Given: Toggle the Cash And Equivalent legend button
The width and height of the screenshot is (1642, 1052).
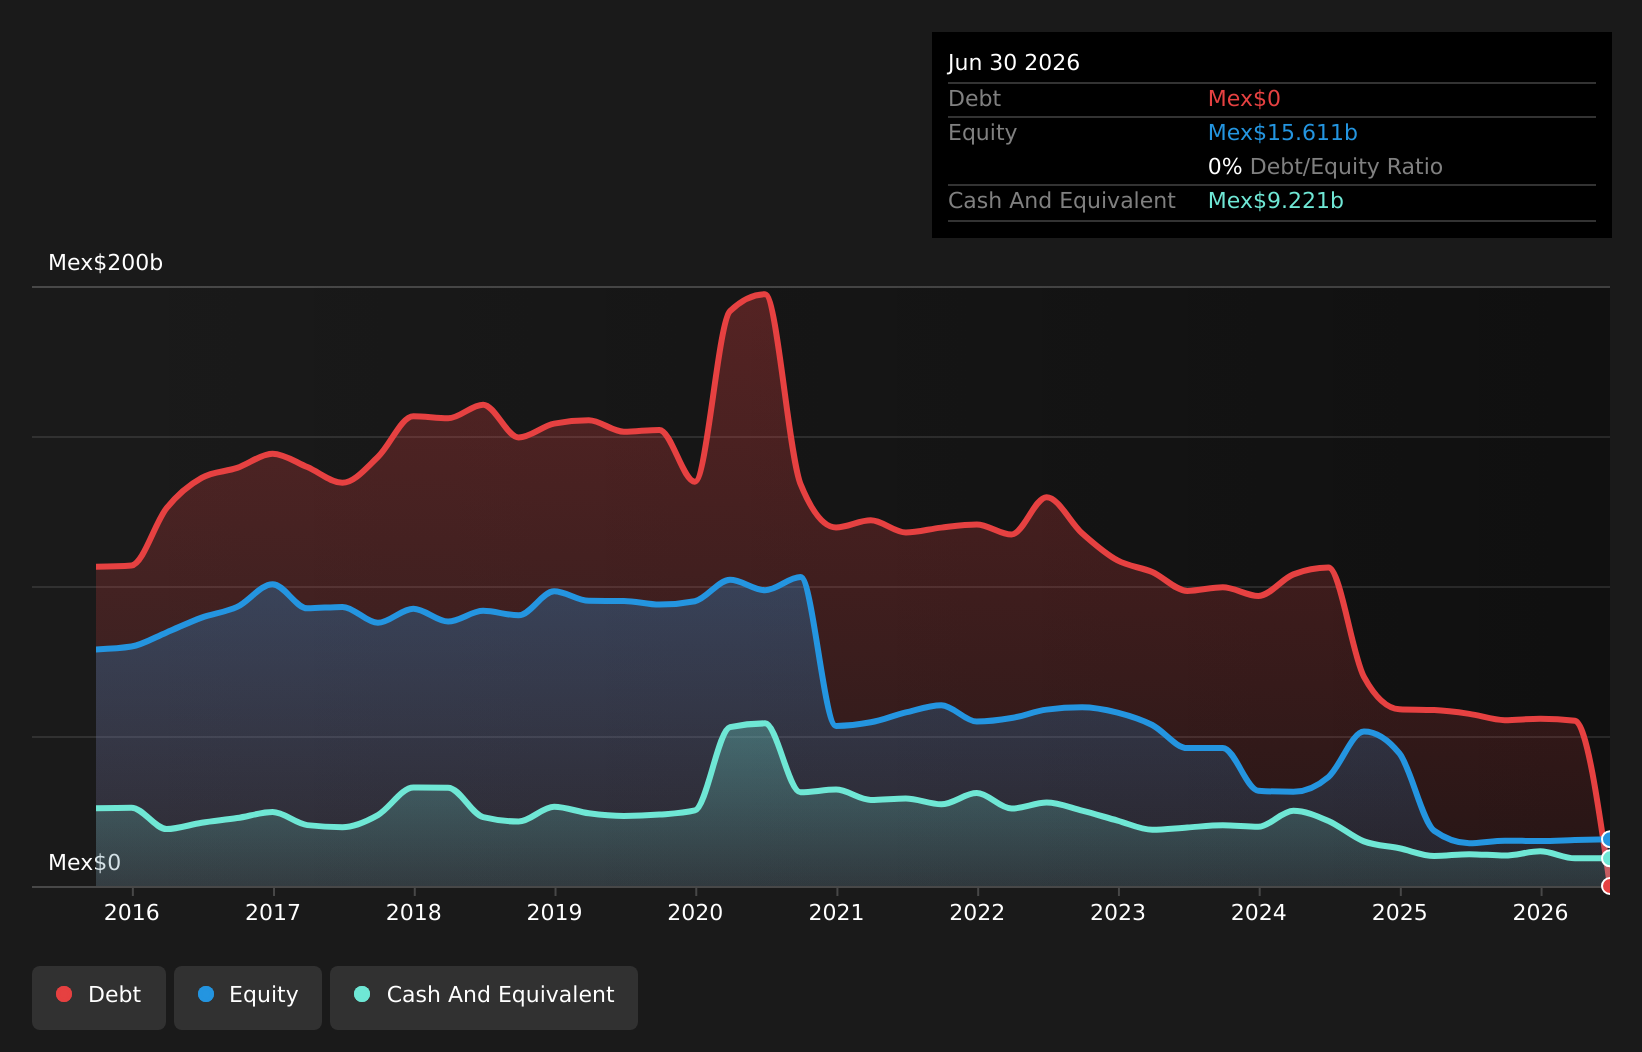Looking at the screenshot, I should (484, 997).
